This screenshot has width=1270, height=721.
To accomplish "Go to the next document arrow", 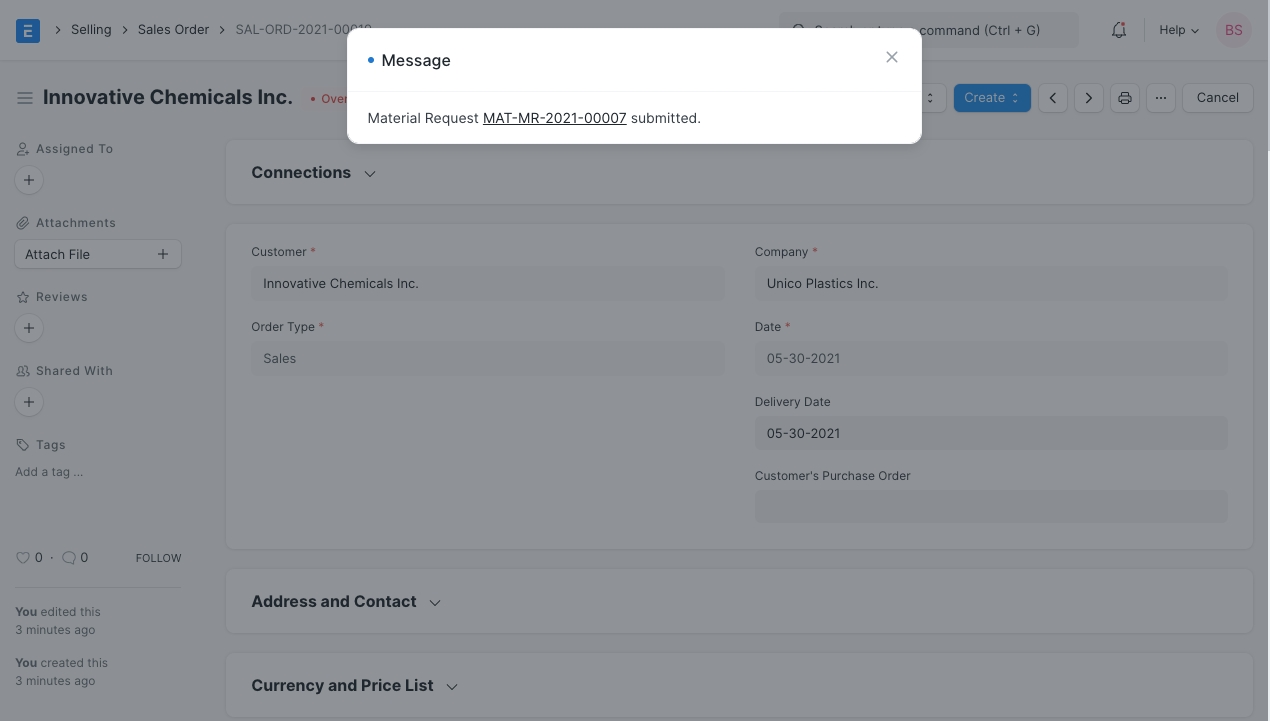I will tap(1088, 98).
